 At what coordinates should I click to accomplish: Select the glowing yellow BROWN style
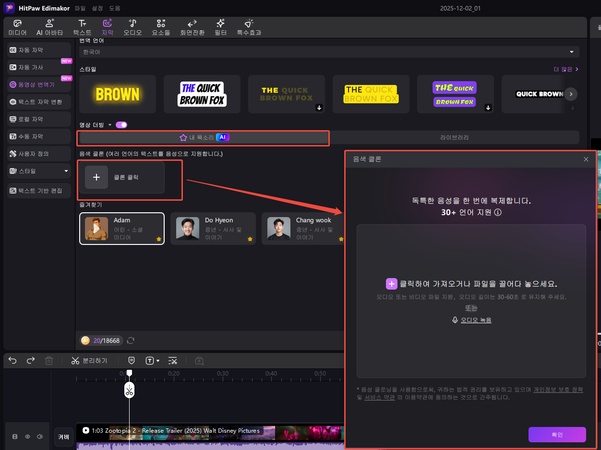pyautogui.click(x=118, y=94)
